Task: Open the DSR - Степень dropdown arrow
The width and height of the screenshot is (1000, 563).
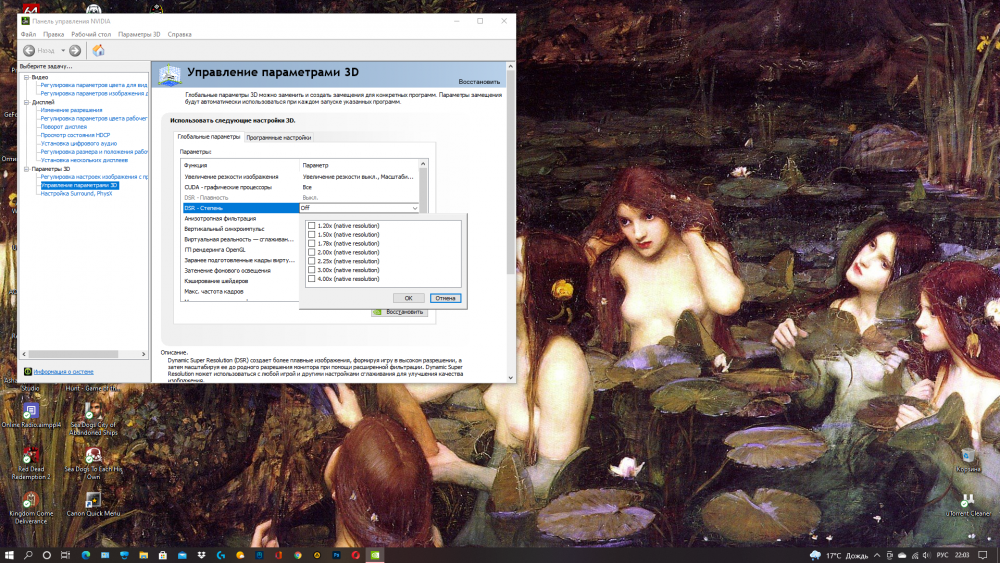Action: point(415,208)
